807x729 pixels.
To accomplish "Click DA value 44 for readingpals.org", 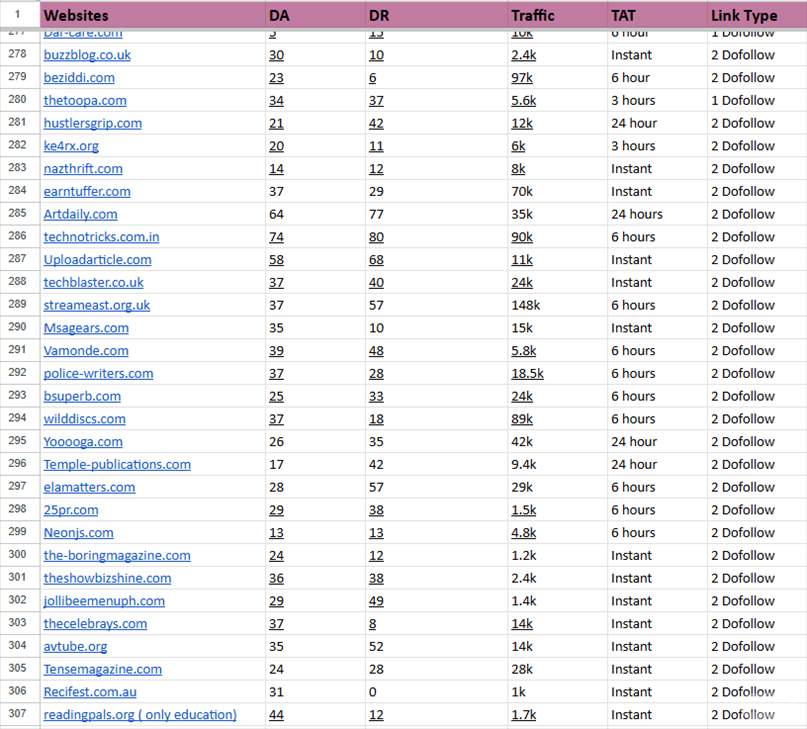I will [x=276, y=715].
